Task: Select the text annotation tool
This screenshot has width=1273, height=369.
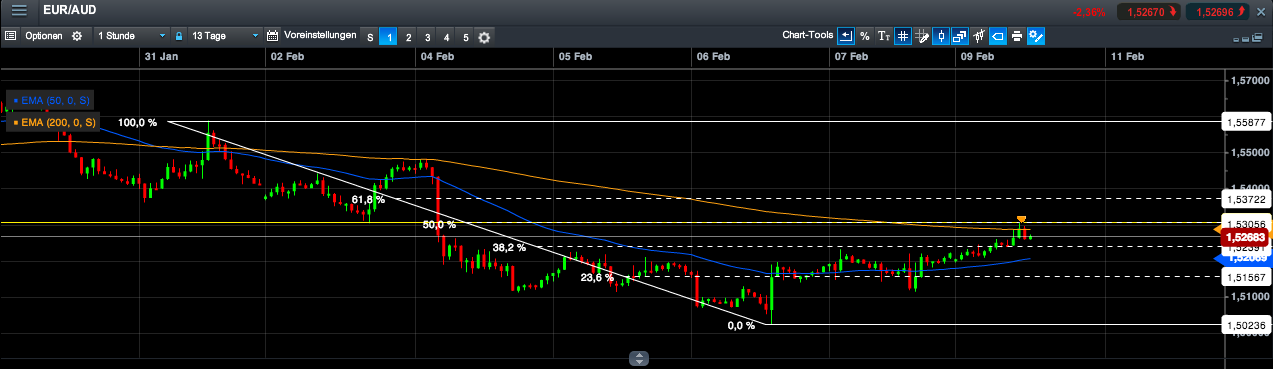Action: 884,36
